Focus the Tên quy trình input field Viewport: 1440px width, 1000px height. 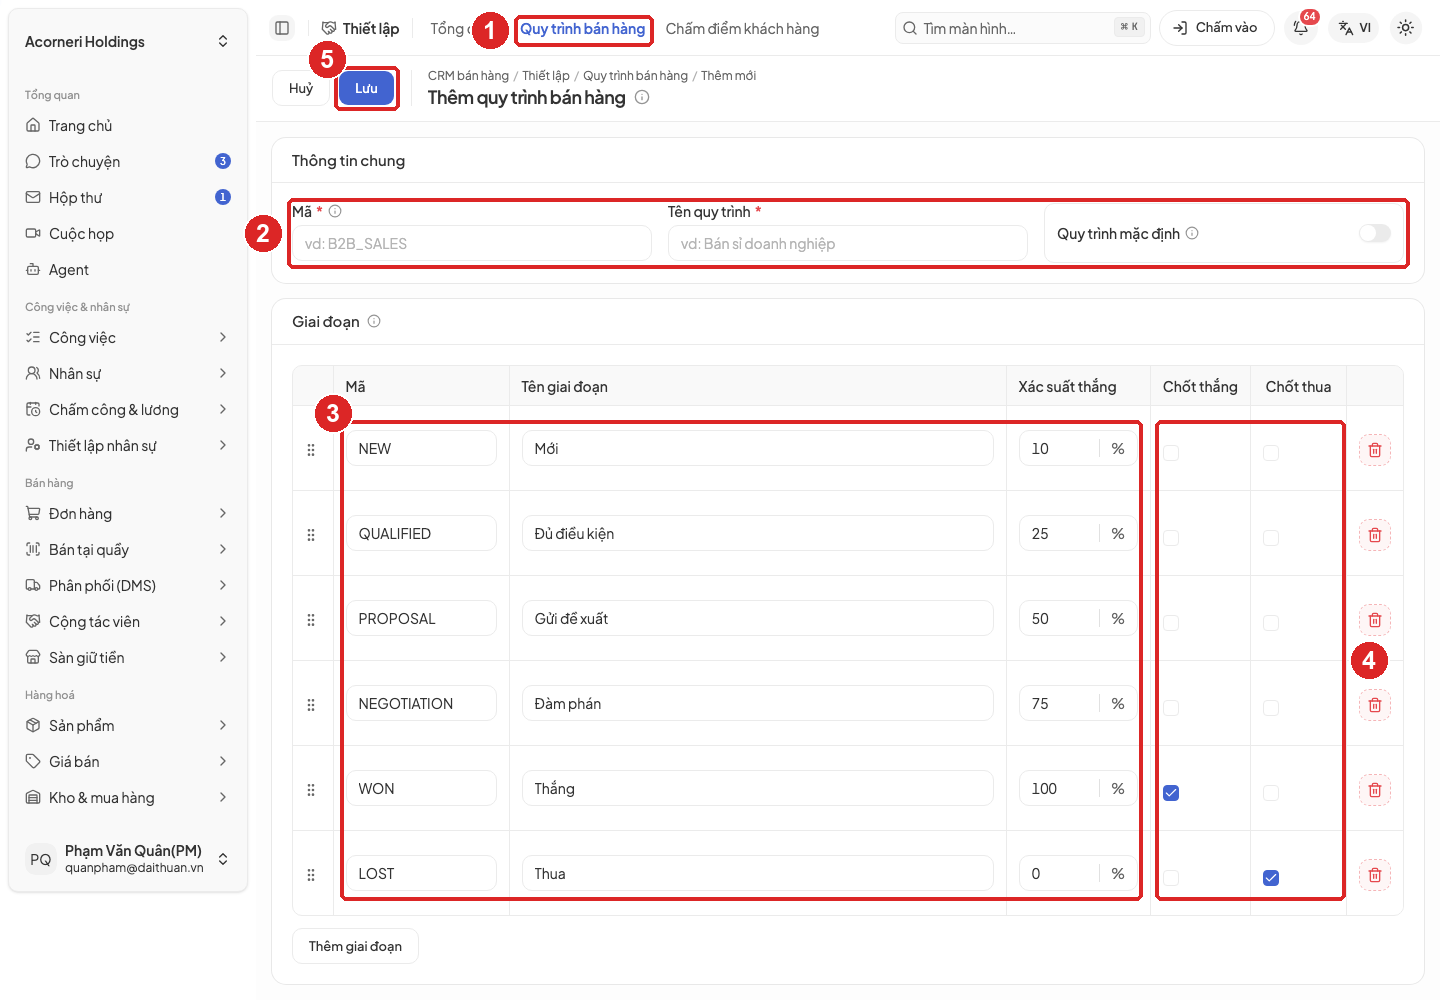847,243
